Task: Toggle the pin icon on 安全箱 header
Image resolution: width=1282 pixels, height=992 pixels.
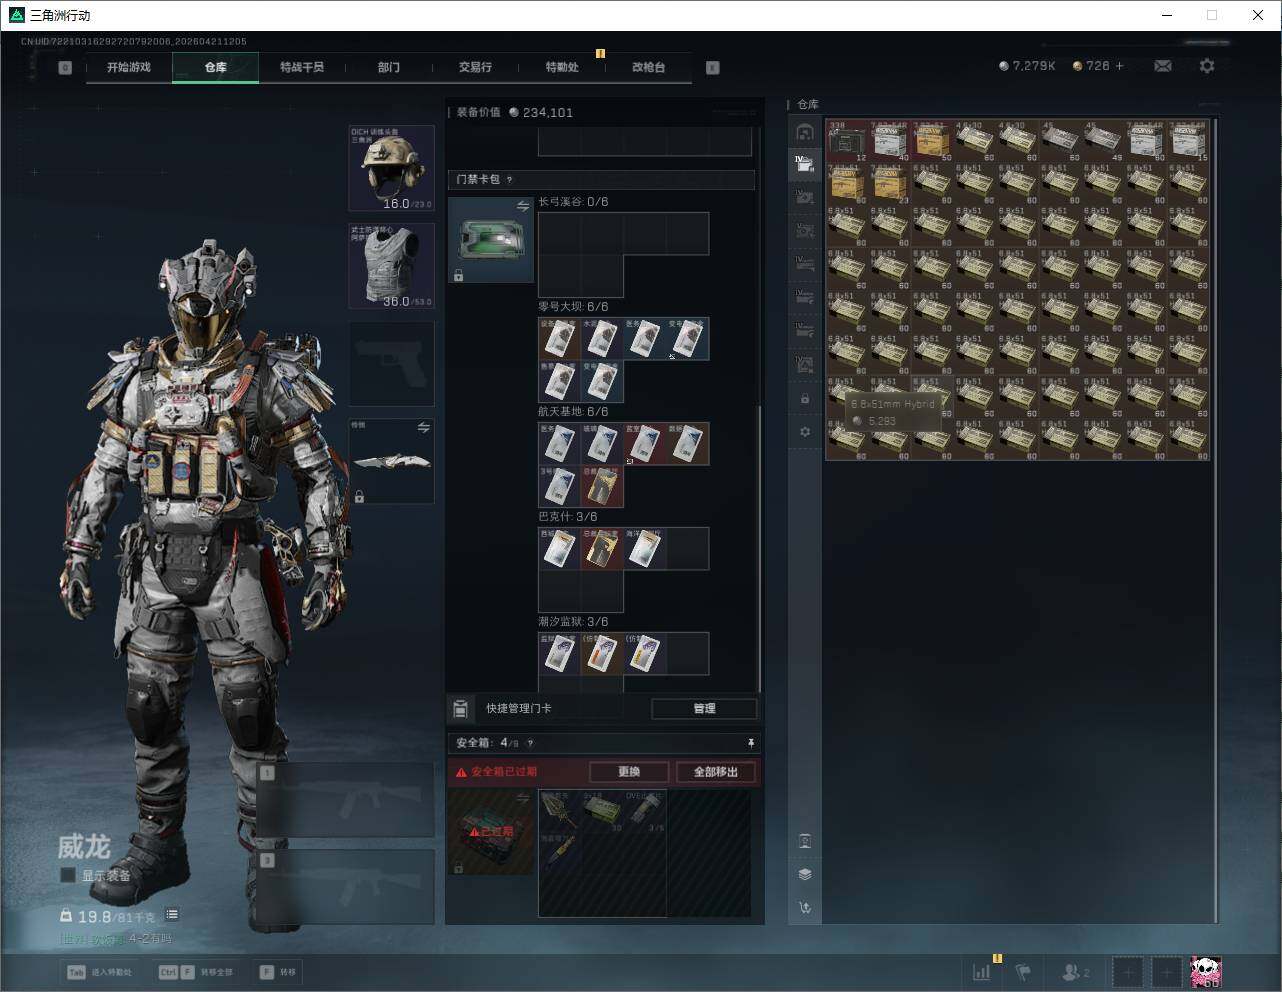Action: [751, 743]
